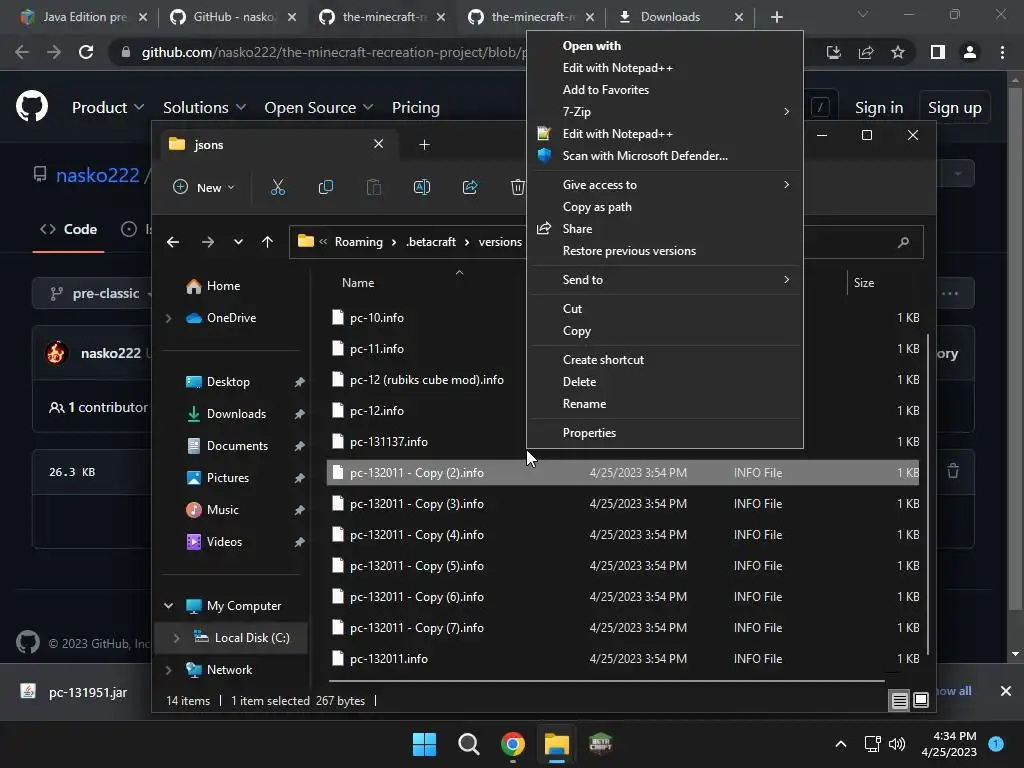Click the Delete trash icon in Explorer toolbar
1024x768 pixels.
tap(517, 187)
